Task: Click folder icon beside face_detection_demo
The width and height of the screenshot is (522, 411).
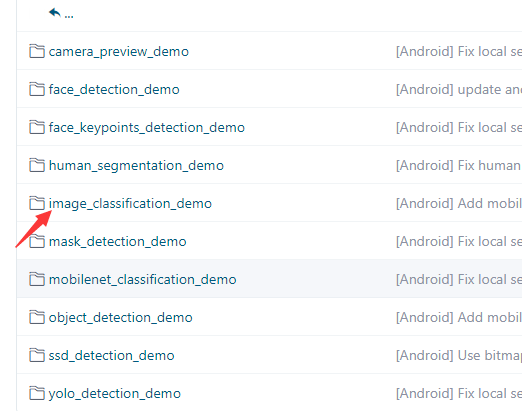Action: pos(37,89)
